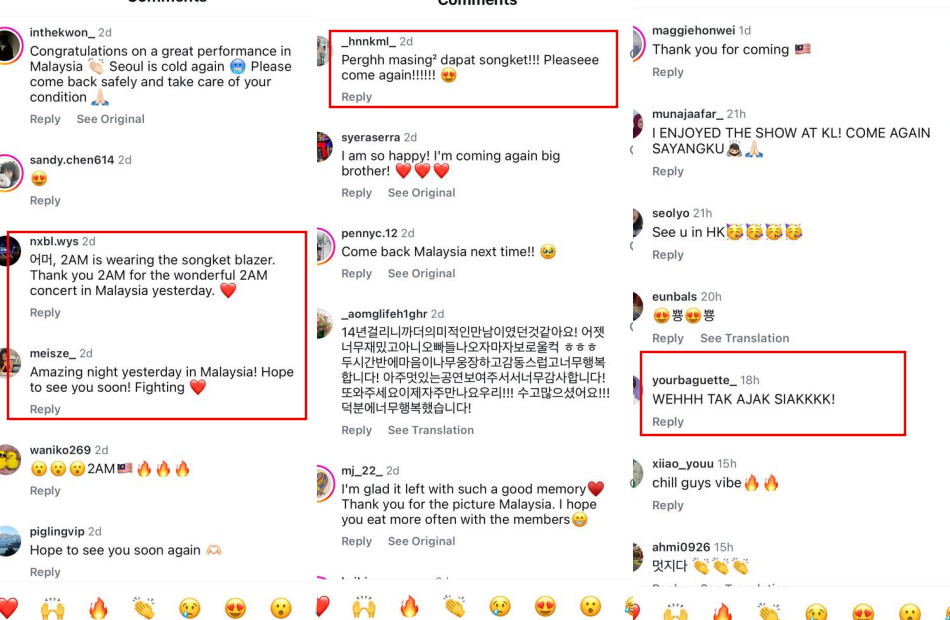See Original of inthekwon_ comment
Screen dimensions: 950x620
pos(110,119)
